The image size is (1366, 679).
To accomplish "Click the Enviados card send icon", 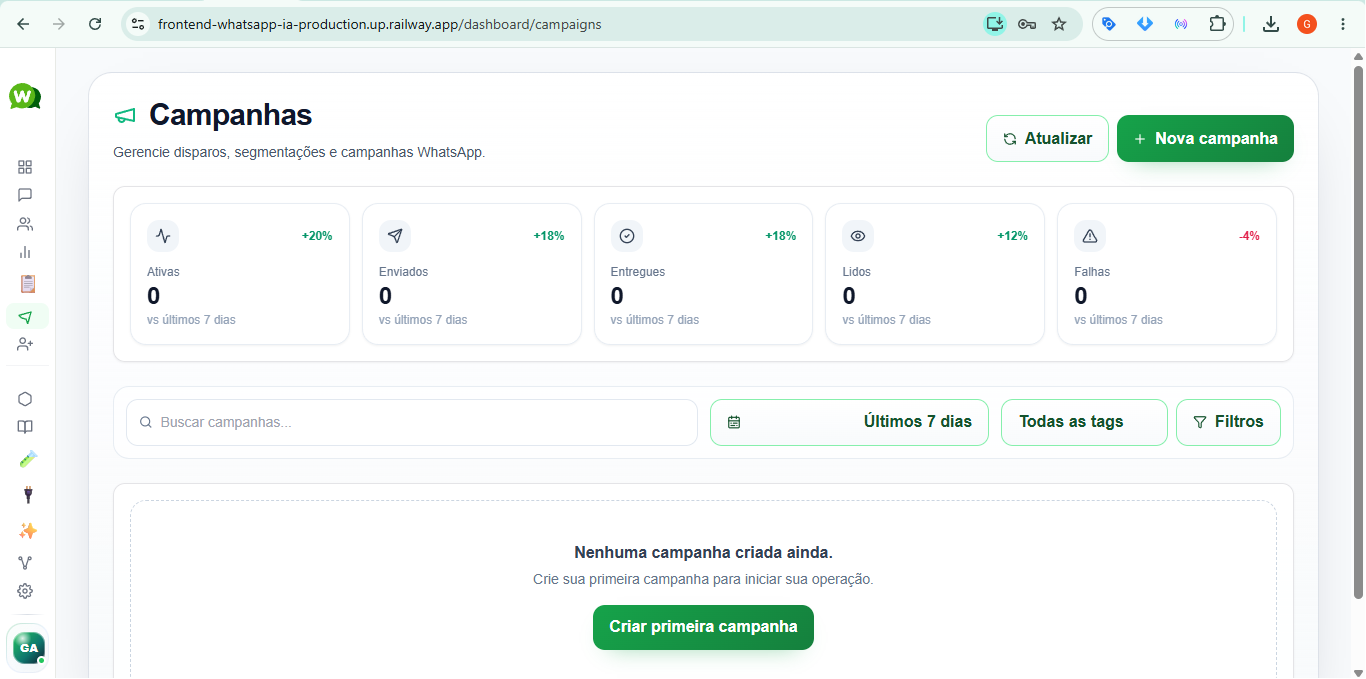I will (395, 236).
